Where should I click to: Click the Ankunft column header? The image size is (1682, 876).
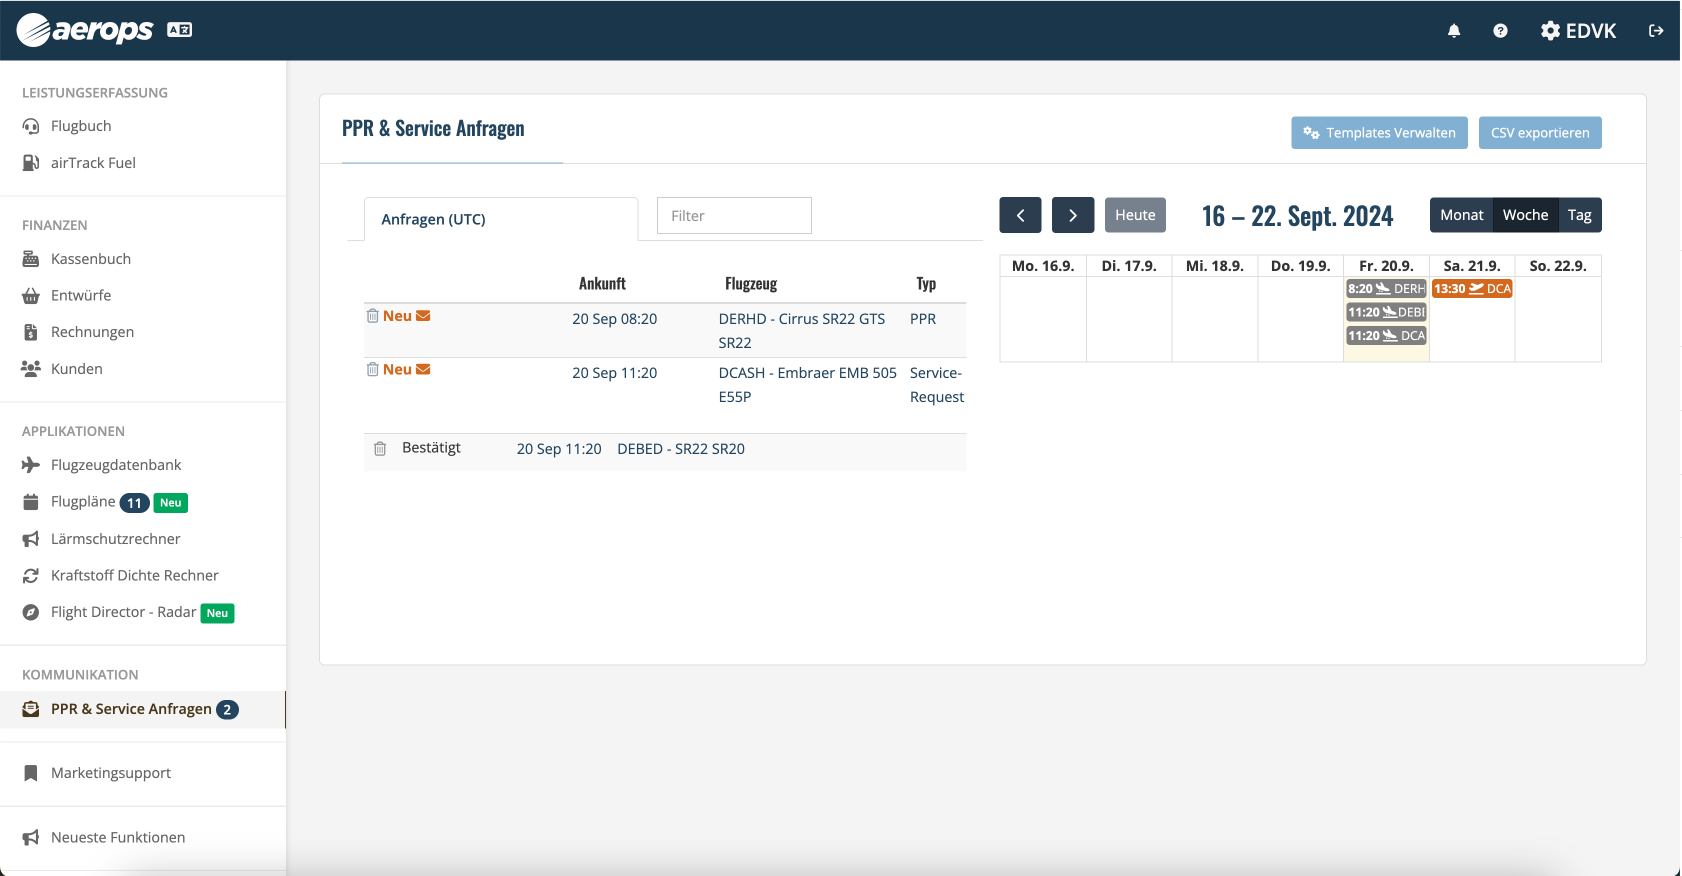point(602,284)
